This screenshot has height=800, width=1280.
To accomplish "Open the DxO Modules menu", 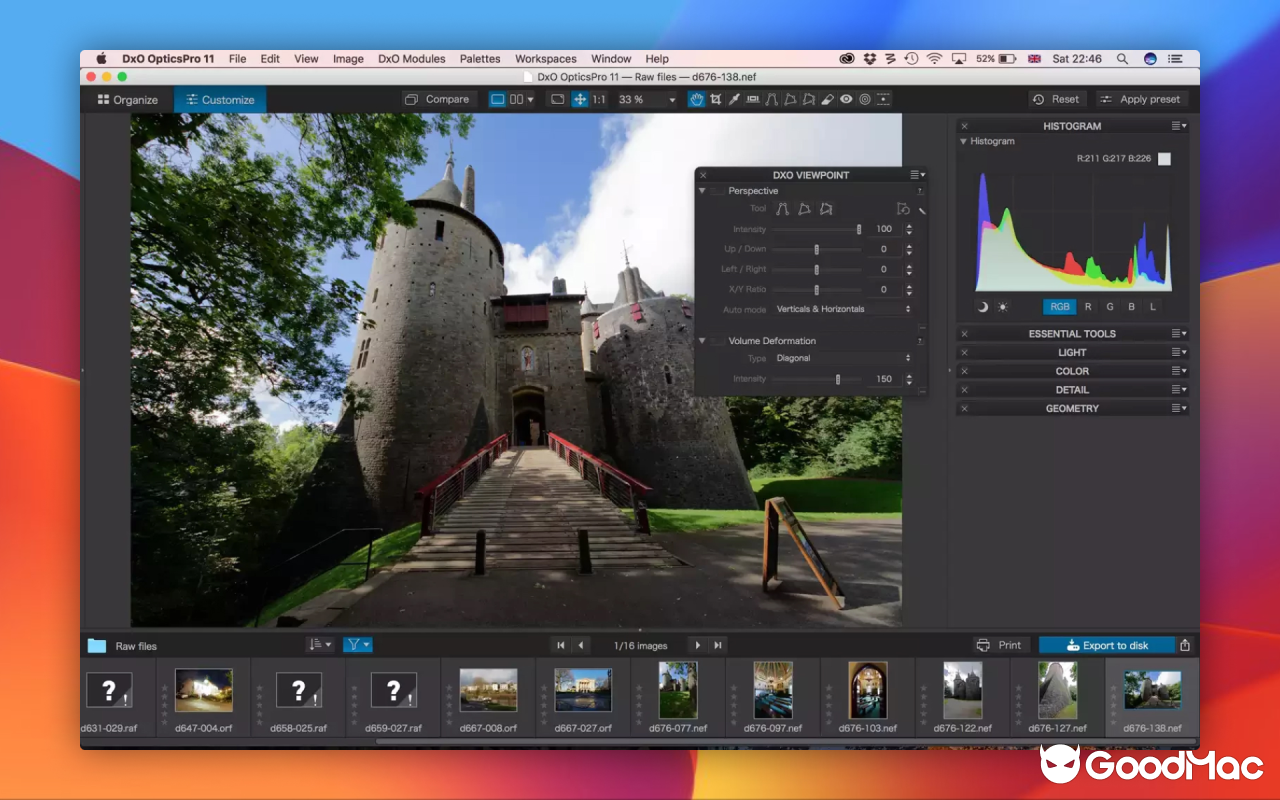I will pos(412,58).
